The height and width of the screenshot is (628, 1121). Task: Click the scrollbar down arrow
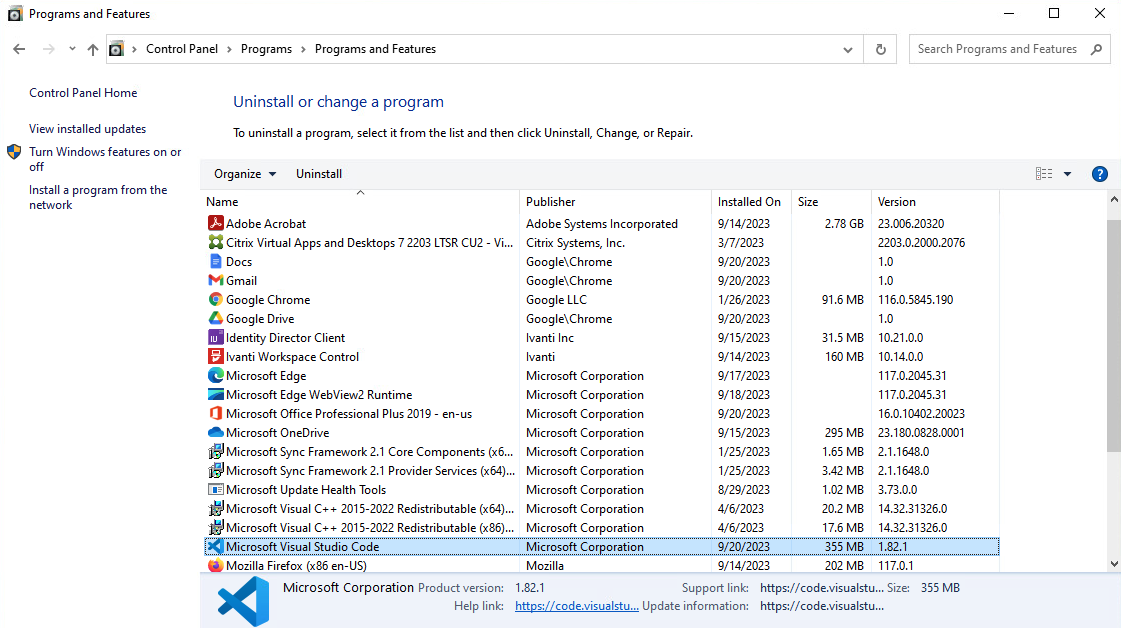(x=1114, y=564)
